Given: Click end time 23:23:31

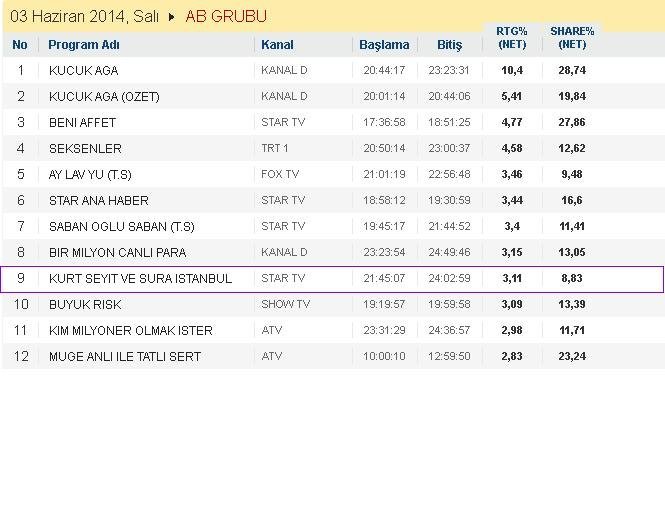Looking at the screenshot, I should (449, 70).
